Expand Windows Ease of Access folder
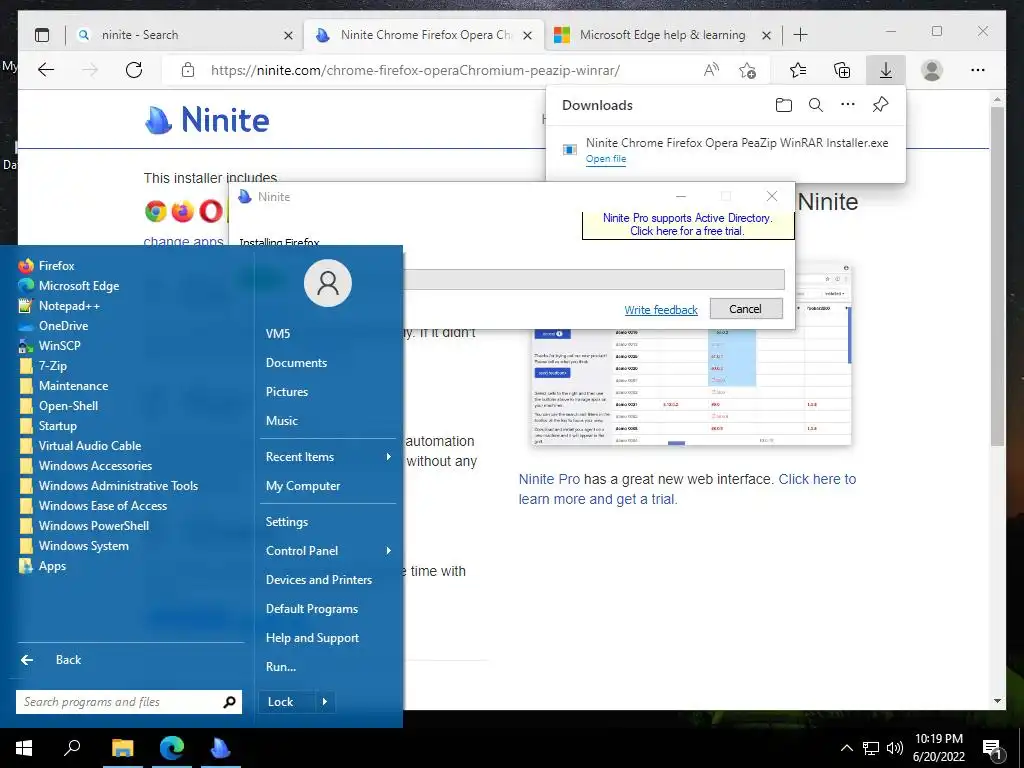Image resolution: width=1024 pixels, height=768 pixels. pos(93,505)
